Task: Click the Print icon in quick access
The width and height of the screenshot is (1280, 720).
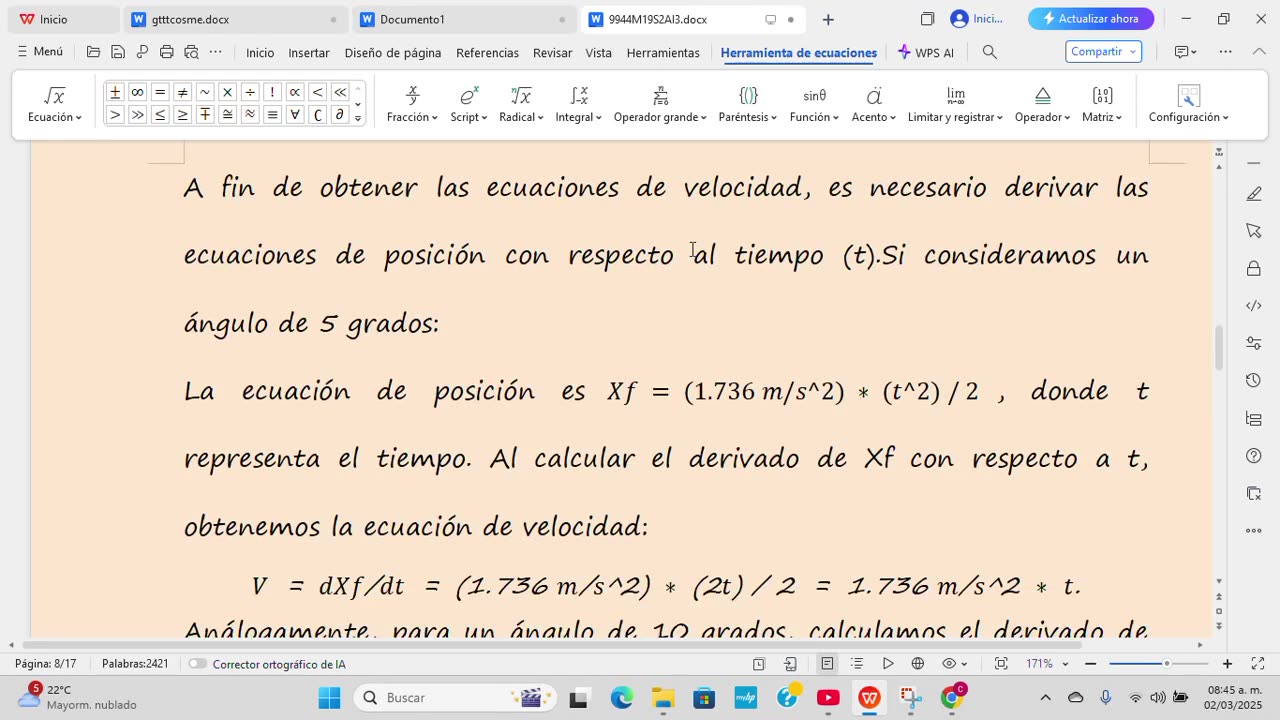Action: (166, 52)
